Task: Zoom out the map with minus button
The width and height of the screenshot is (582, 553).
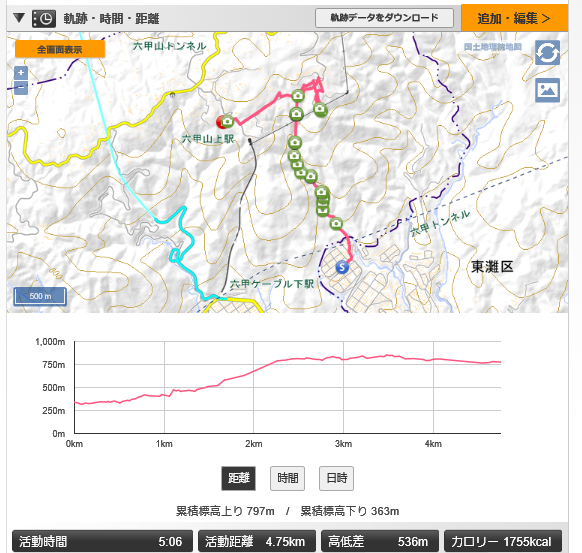Action: (21, 88)
